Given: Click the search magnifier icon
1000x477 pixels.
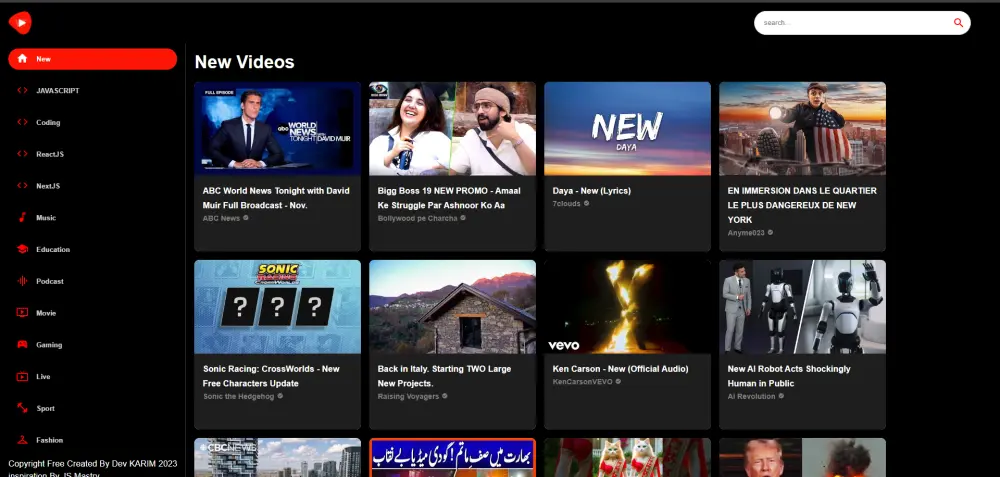Looking at the screenshot, I should click(x=958, y=22).
